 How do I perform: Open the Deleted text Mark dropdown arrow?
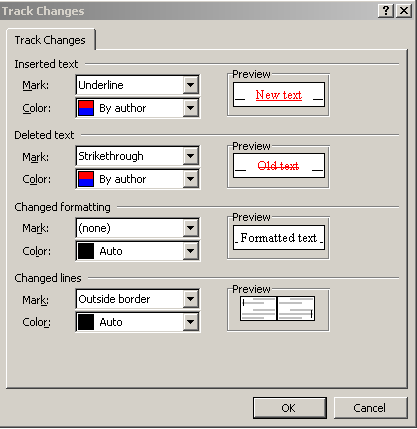(190, 156)
